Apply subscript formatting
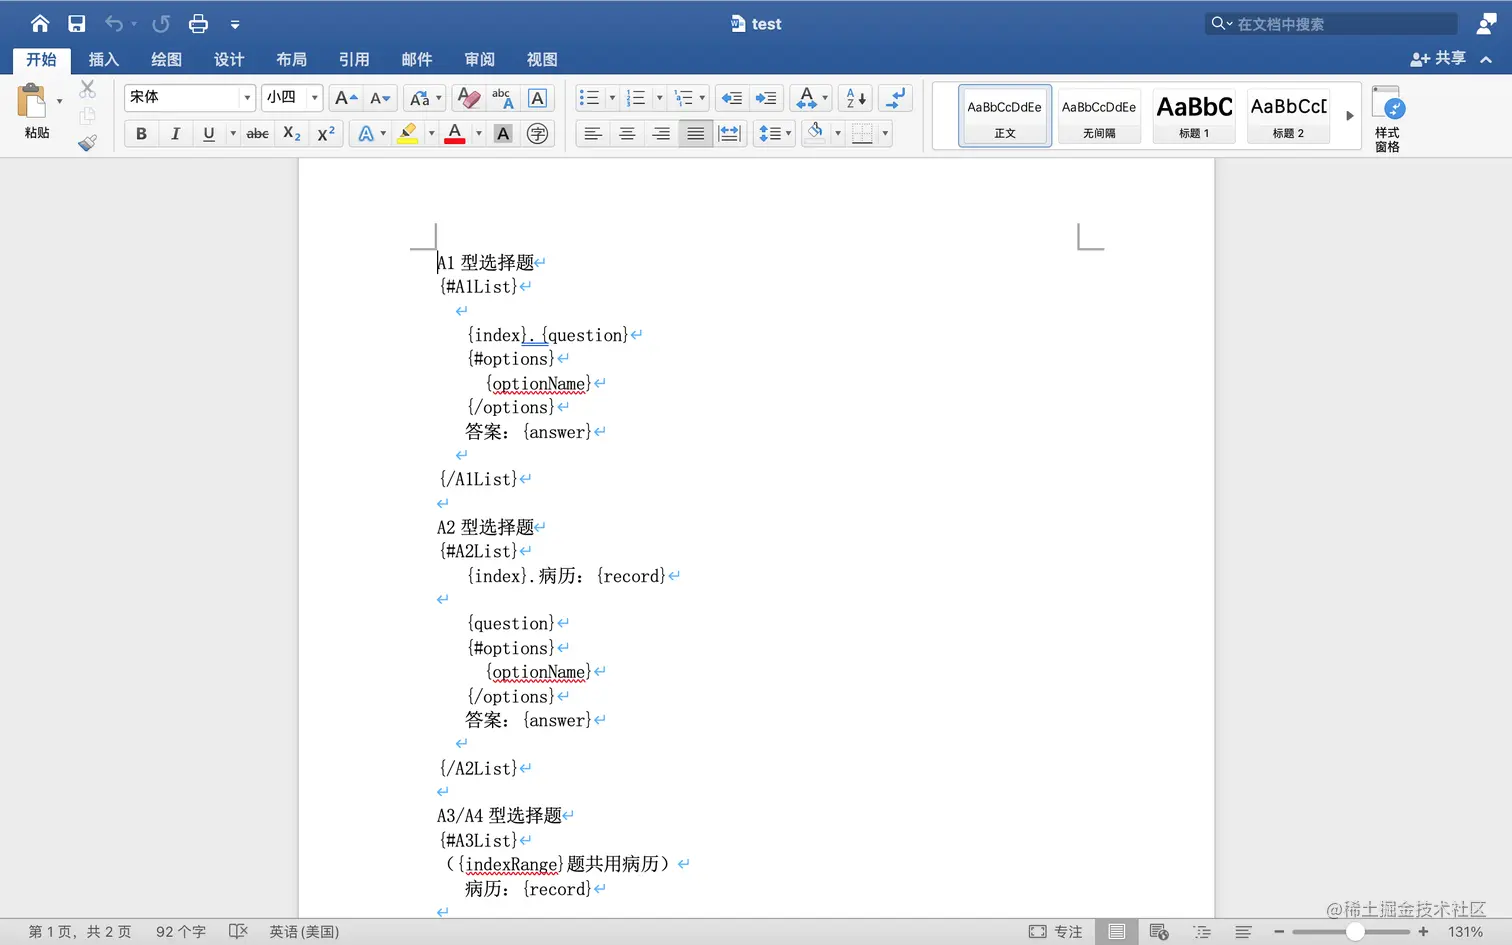The image size is (1512, 945). coord(290,132)
